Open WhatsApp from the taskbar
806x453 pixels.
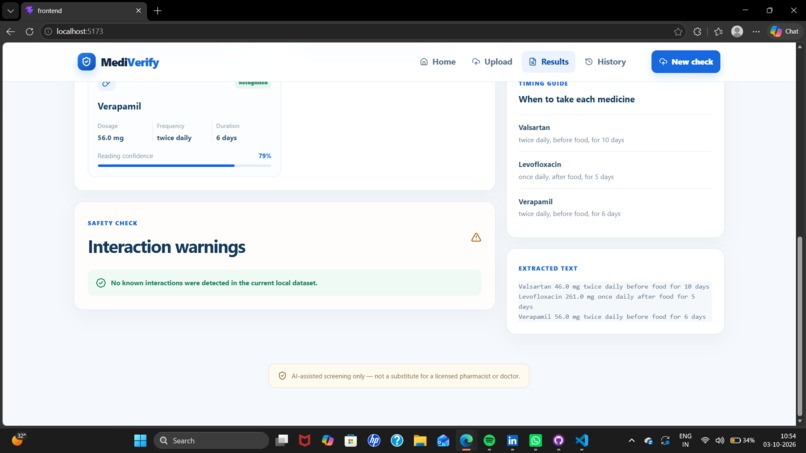pos(536,441)
